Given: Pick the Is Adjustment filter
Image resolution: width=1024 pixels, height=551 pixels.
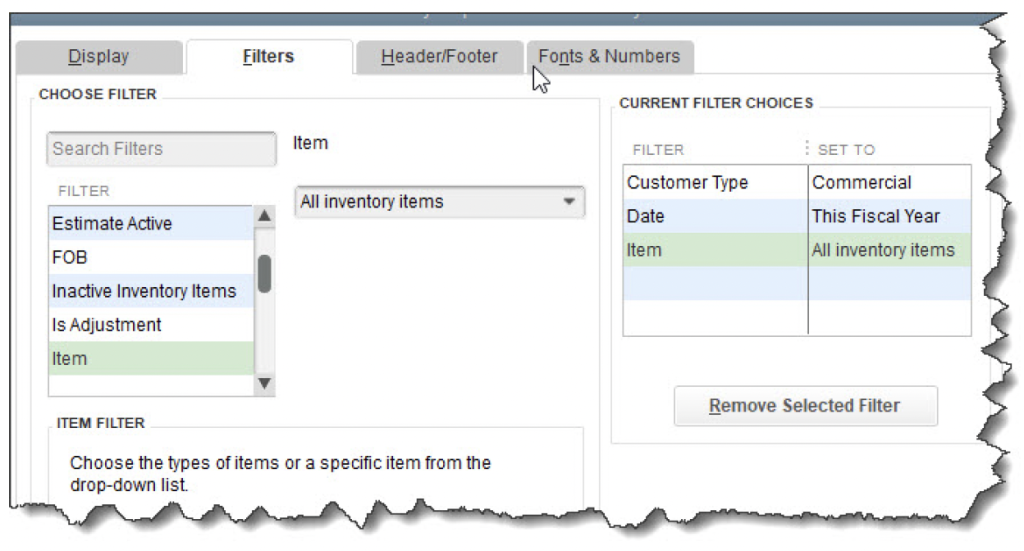Looking at the screenshot, I should click(x=150, y=325).
